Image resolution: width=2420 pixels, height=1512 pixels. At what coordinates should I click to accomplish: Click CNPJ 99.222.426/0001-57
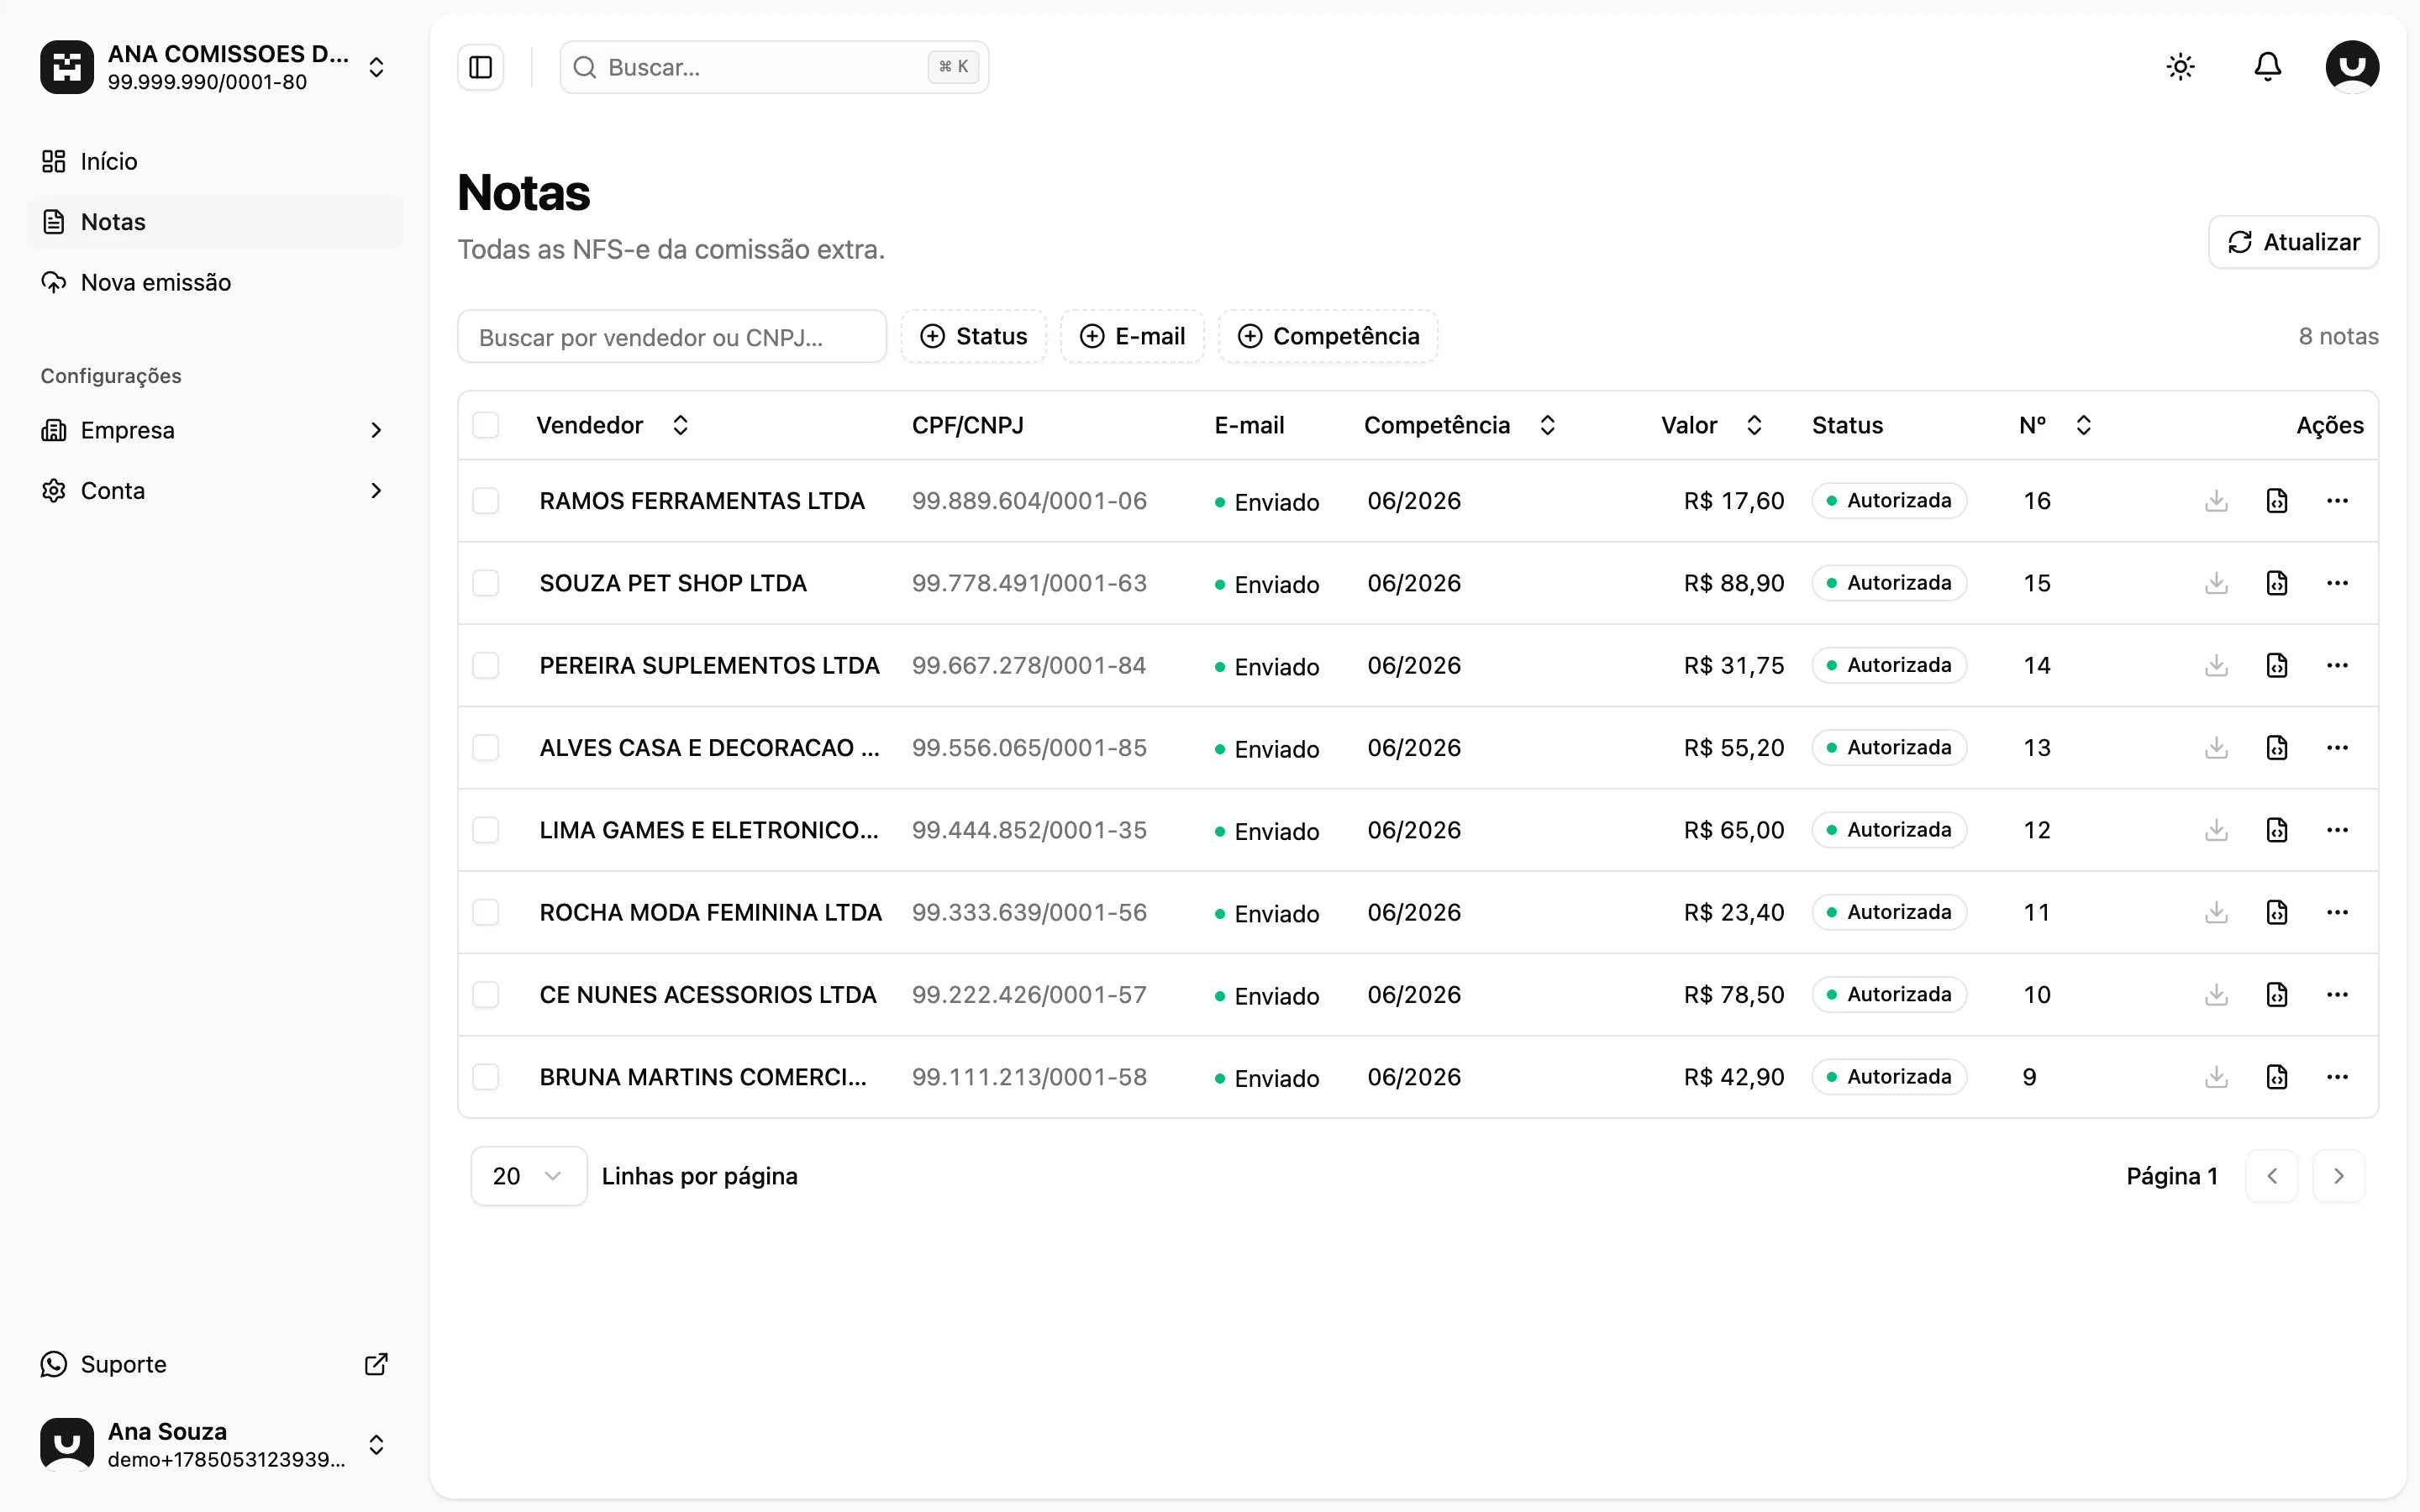[x=1029, y=995]
